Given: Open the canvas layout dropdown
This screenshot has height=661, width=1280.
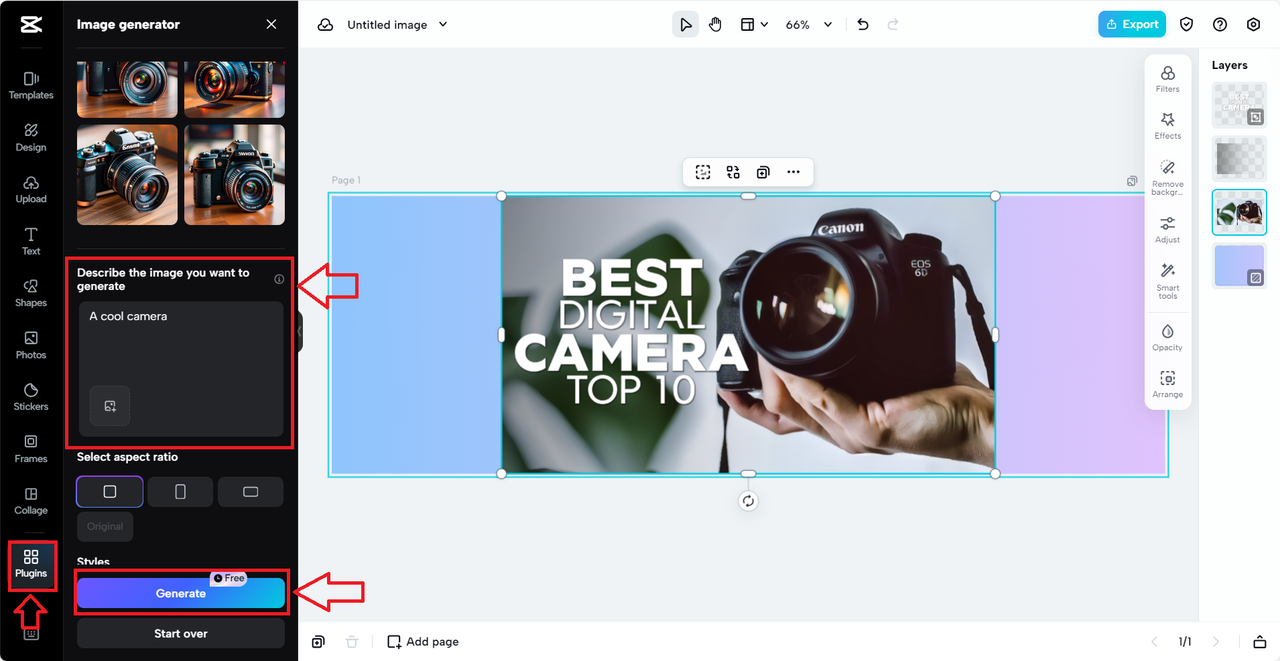Looking at the screenshot, I should coord(754,25).
